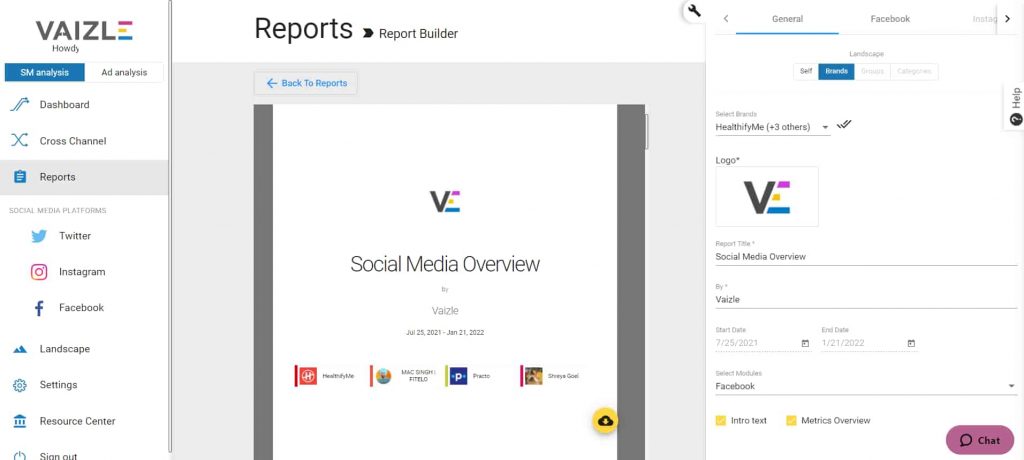
Task: Open Instagram platform page
Action: (x=84, y=272)
